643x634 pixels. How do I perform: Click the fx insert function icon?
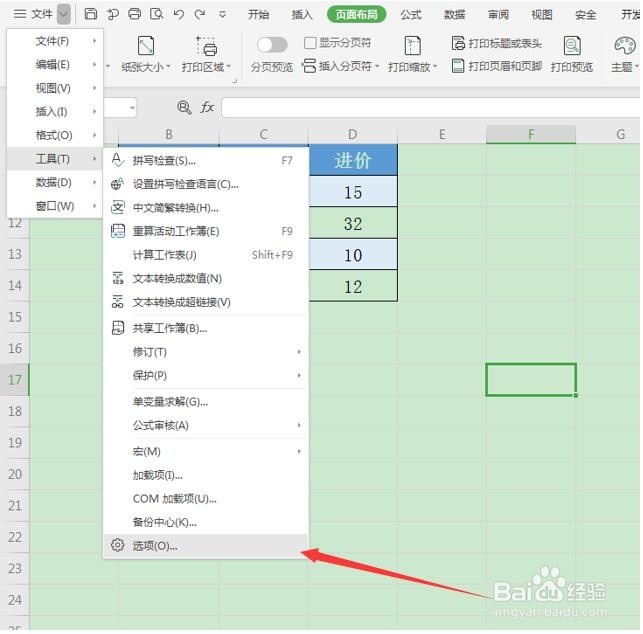[x=207, y=107]
